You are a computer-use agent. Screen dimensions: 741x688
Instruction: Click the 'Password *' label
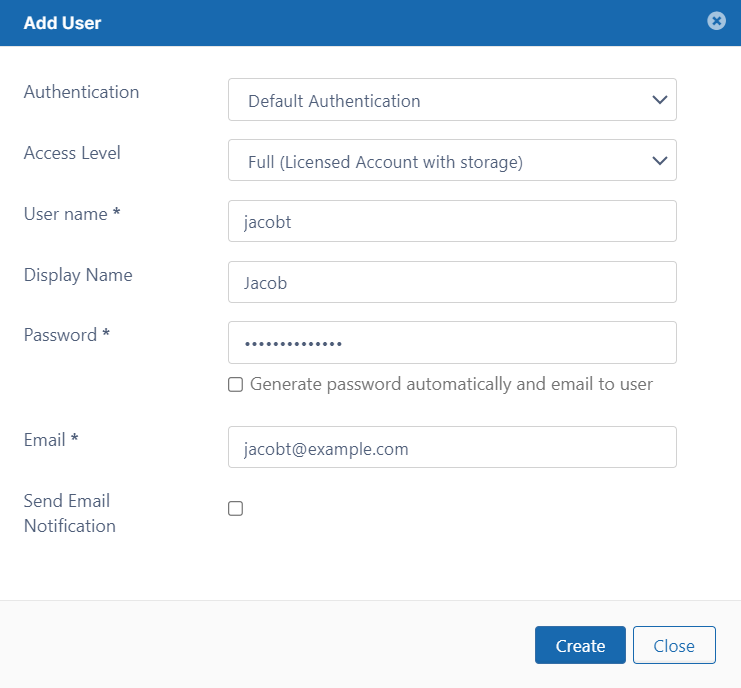pyautogui.click(x=67, y=335)
